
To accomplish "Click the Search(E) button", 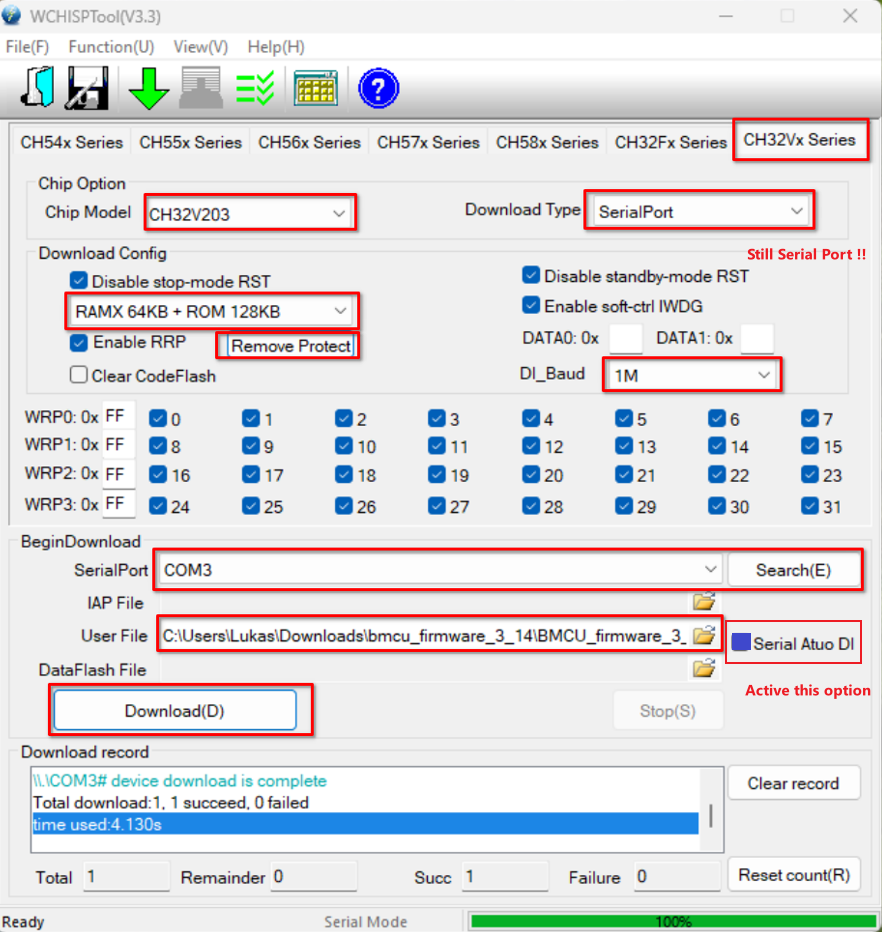I will tap(793, 570).
